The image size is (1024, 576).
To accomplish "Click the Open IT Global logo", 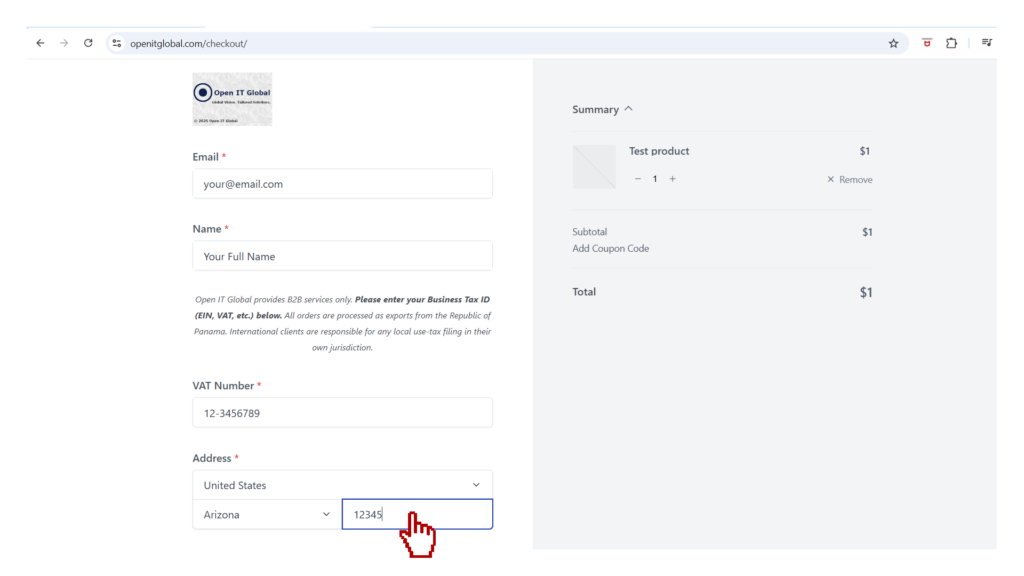I will click(232, 99).
